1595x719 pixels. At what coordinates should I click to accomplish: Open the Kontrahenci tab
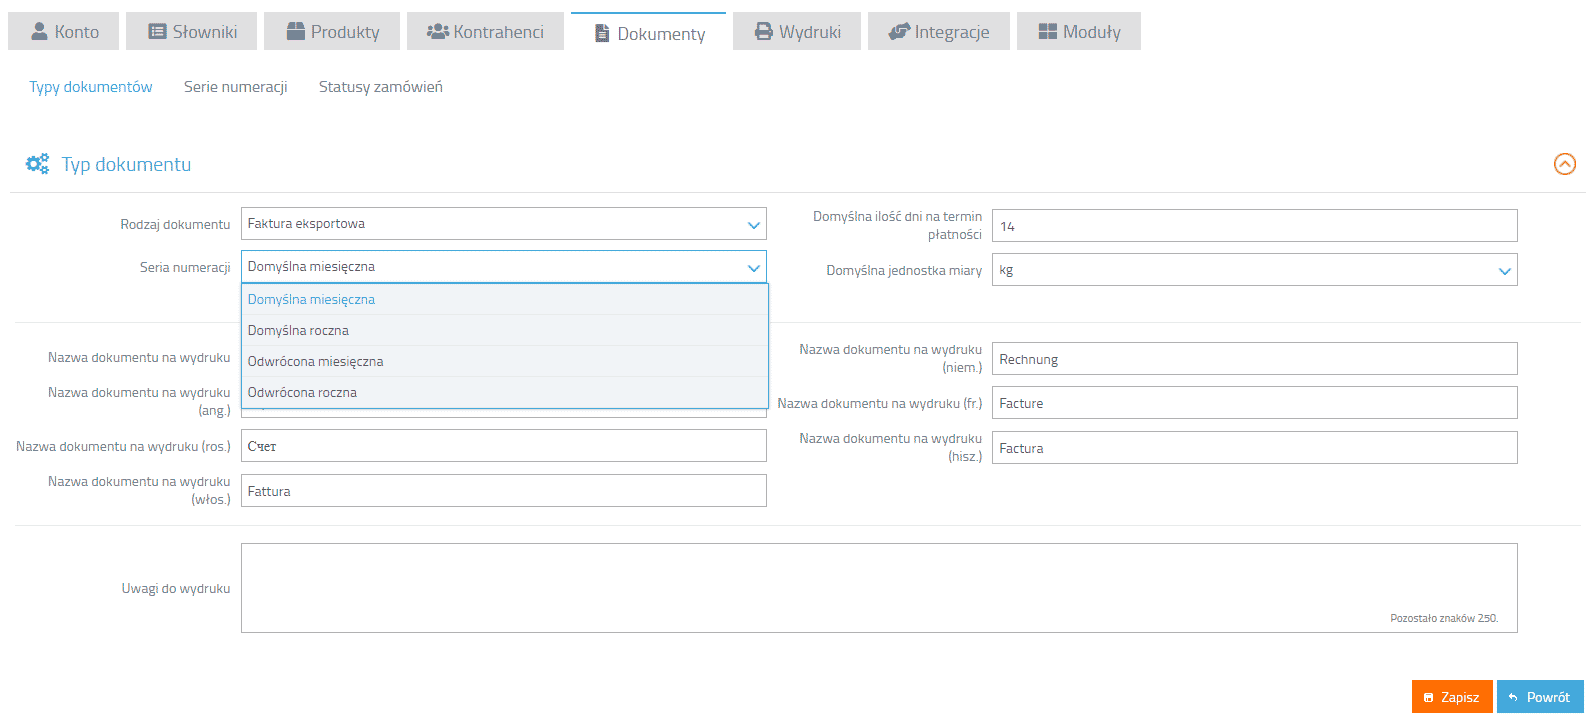[x=485, y=32]
